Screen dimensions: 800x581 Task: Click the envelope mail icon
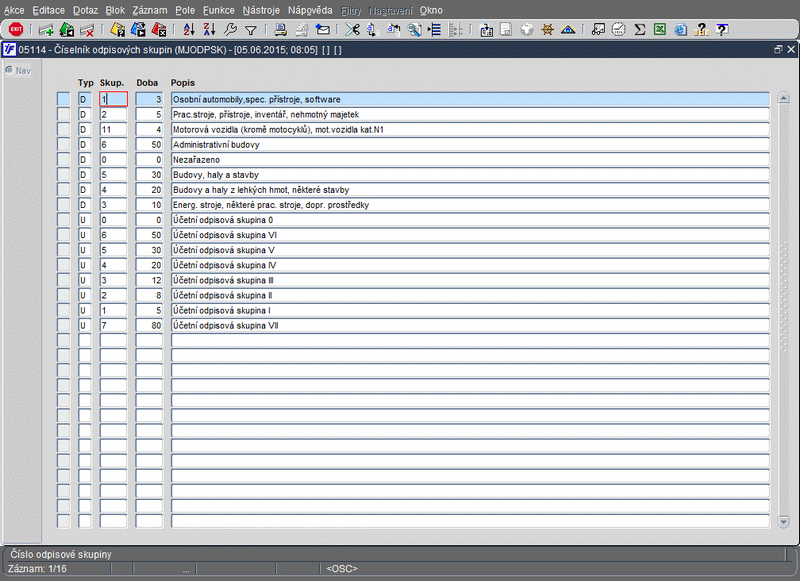322,30
